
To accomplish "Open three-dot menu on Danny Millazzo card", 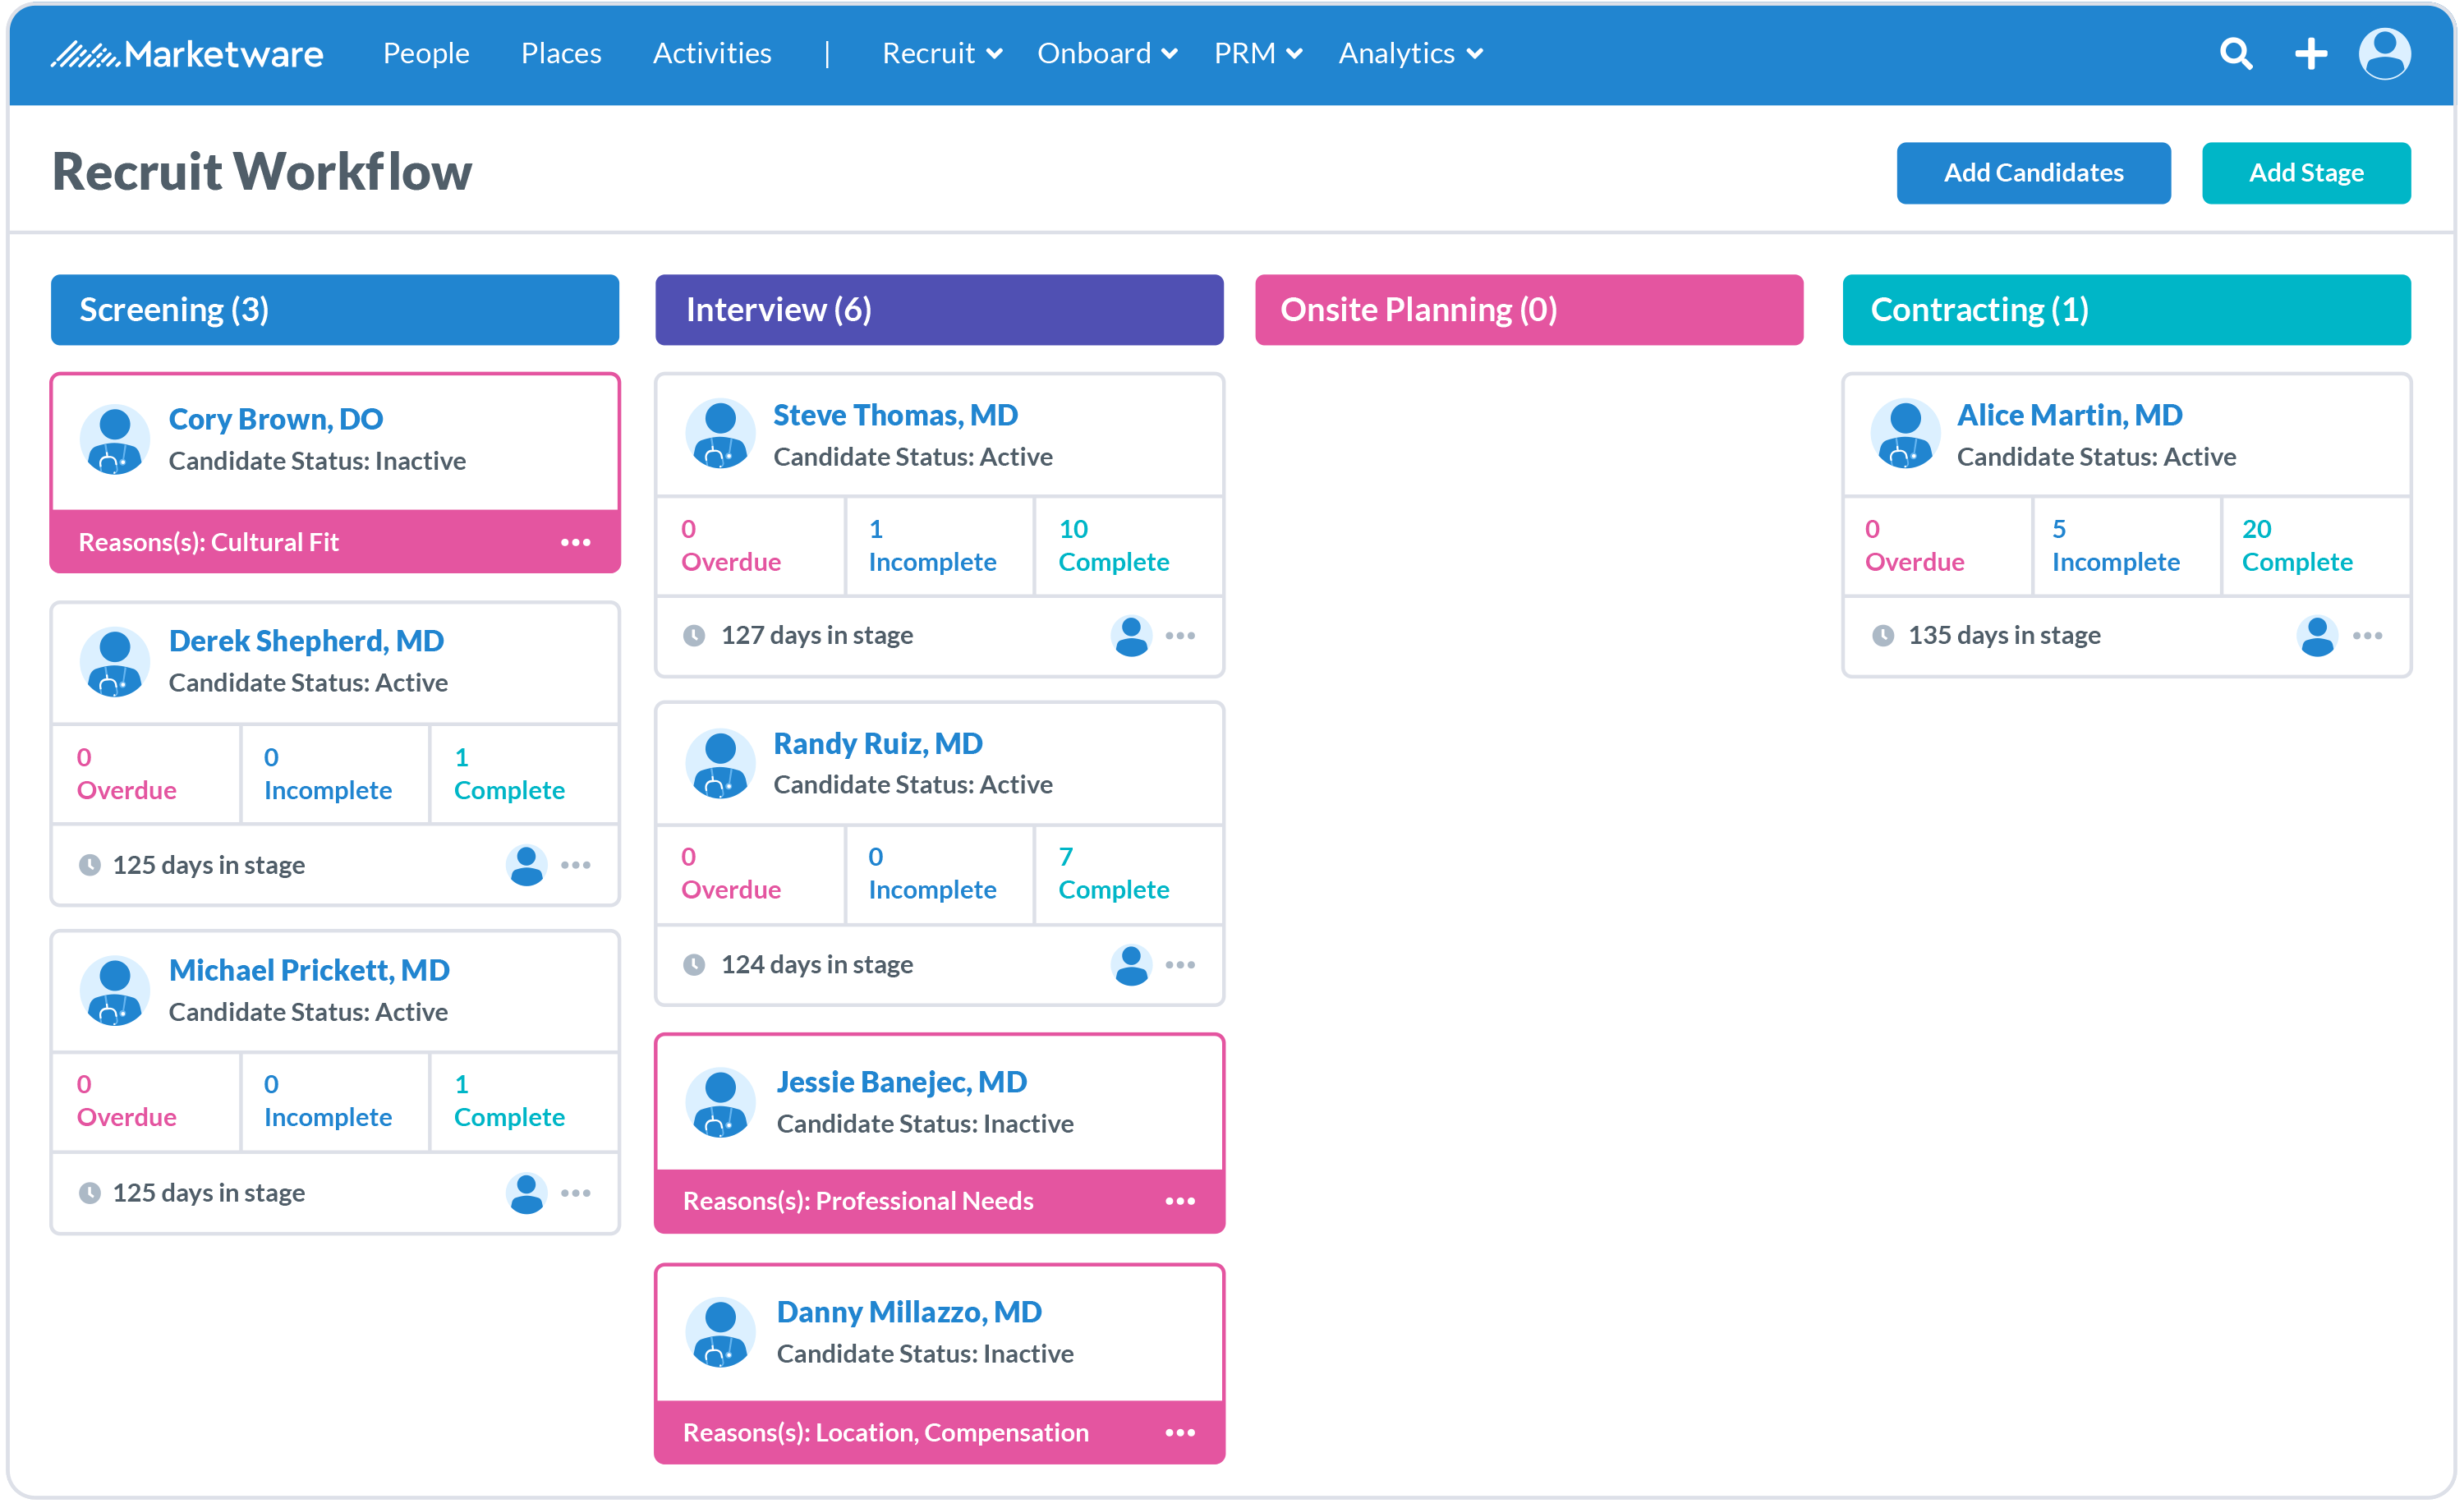I will [x=1180, y=1433].
